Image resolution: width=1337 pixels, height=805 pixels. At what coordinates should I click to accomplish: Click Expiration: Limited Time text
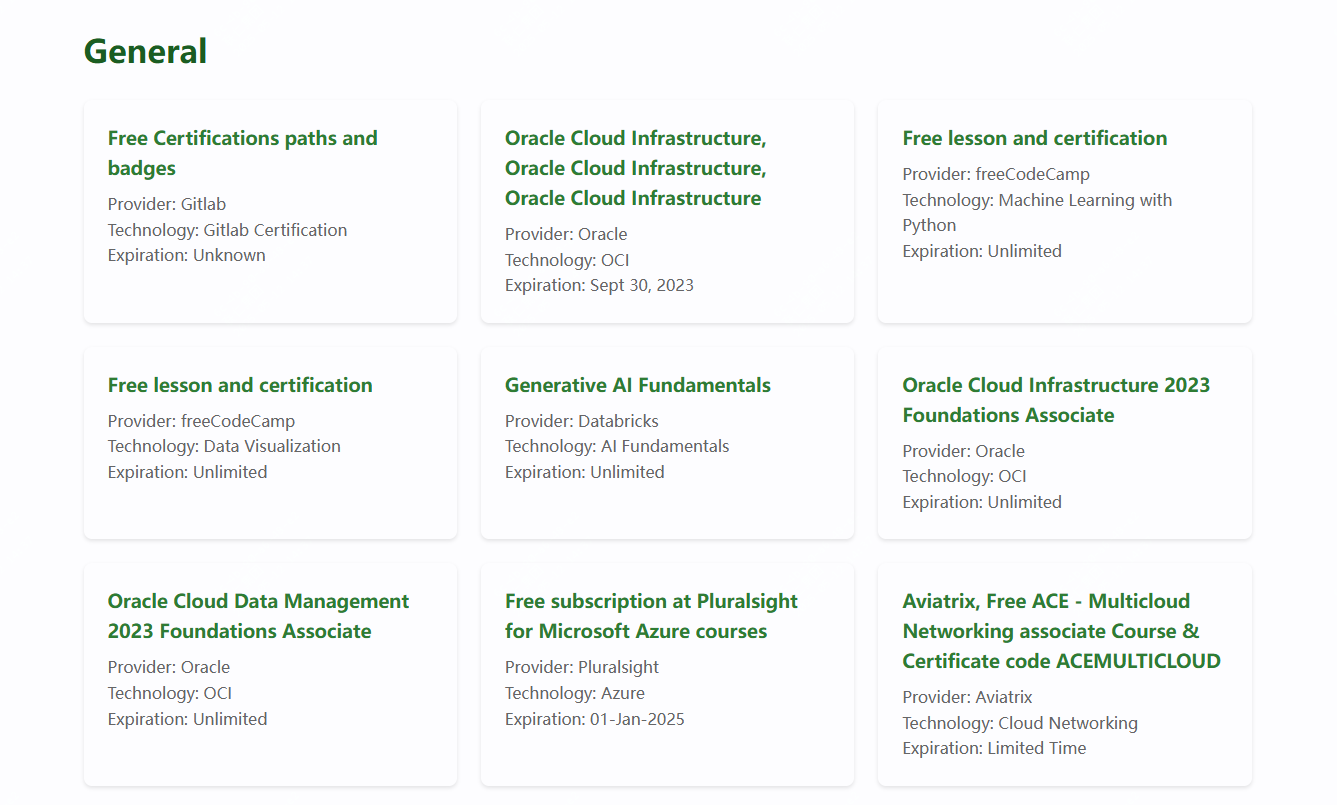(993, 748)
